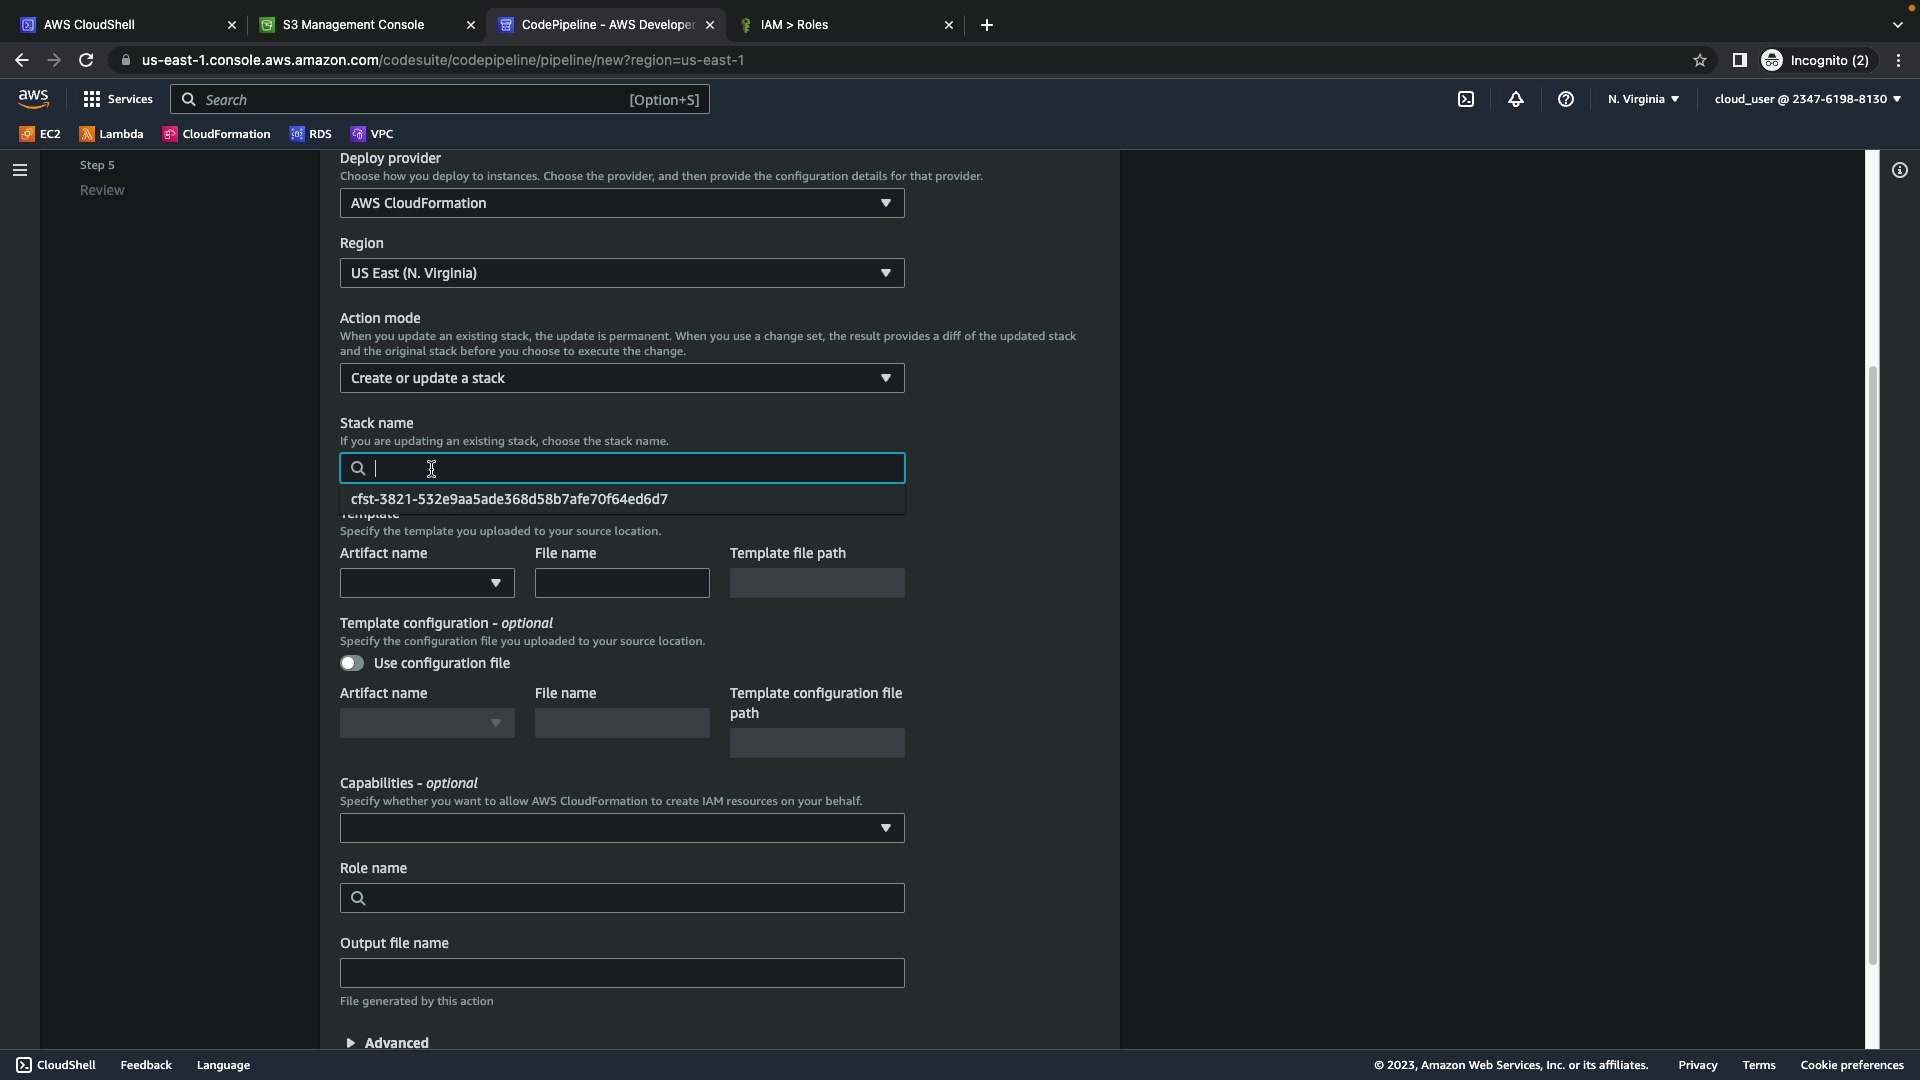Click the Cookie preferences link
Screen dimensions: 1920x1080
click(1851, 1065)
